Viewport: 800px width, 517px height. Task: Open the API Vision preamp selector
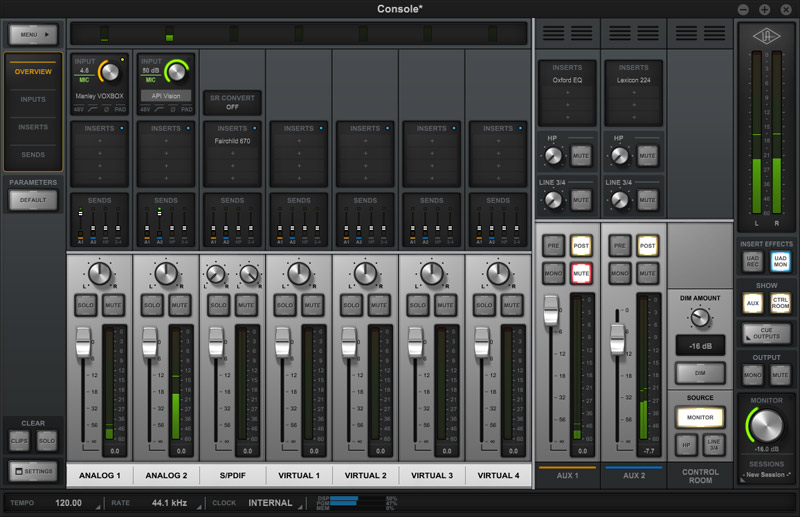(166, 96)
